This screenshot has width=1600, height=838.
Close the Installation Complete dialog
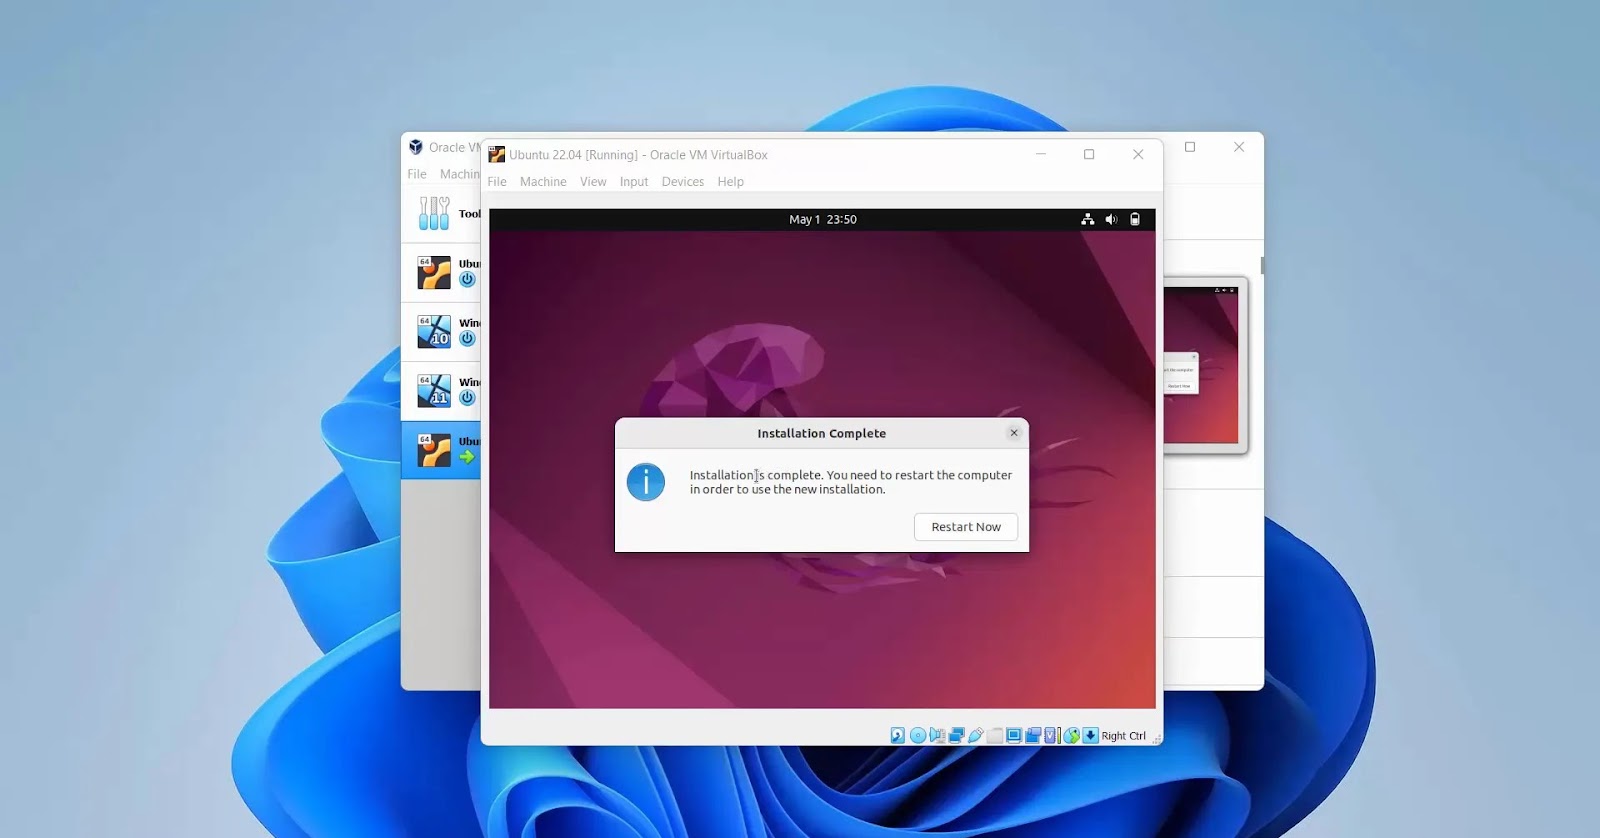[x=1014, y=433]
